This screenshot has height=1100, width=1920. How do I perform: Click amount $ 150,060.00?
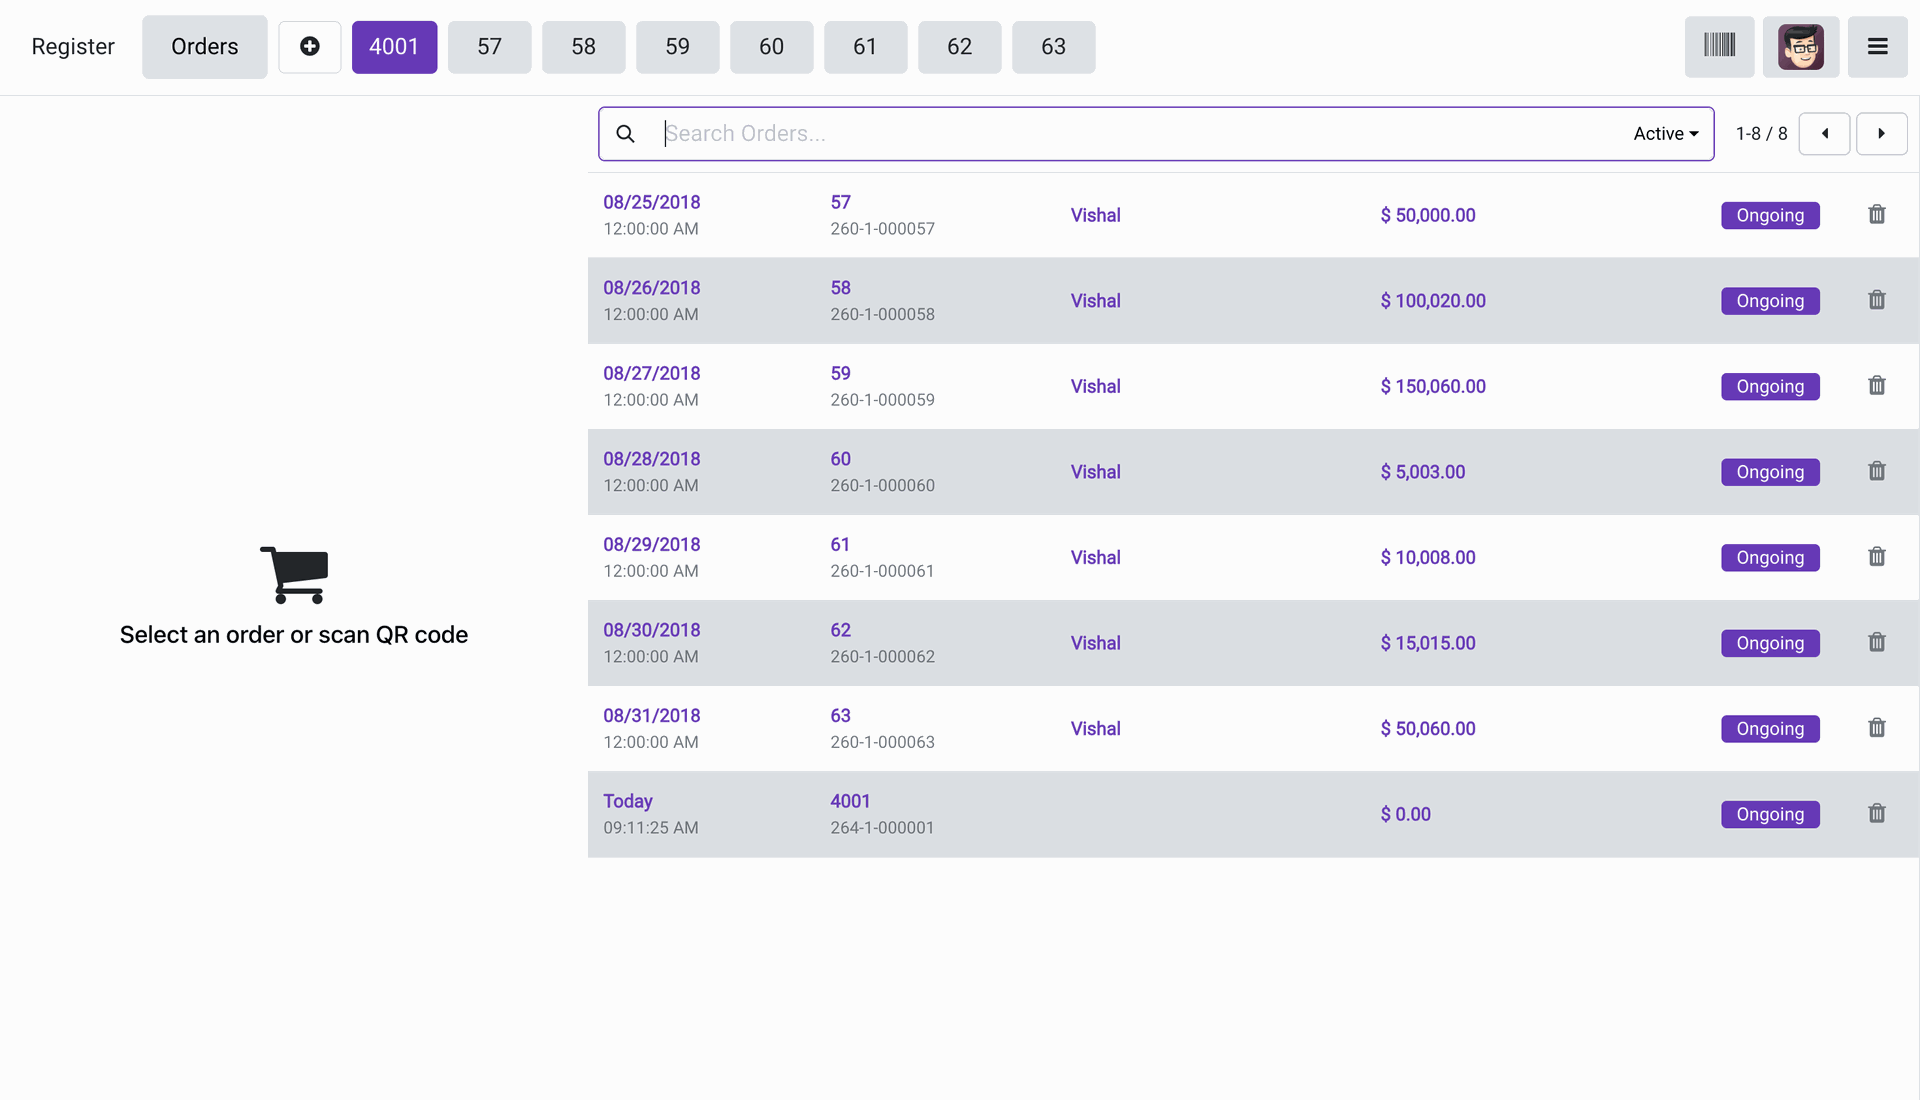click(x=1433, y=386)
